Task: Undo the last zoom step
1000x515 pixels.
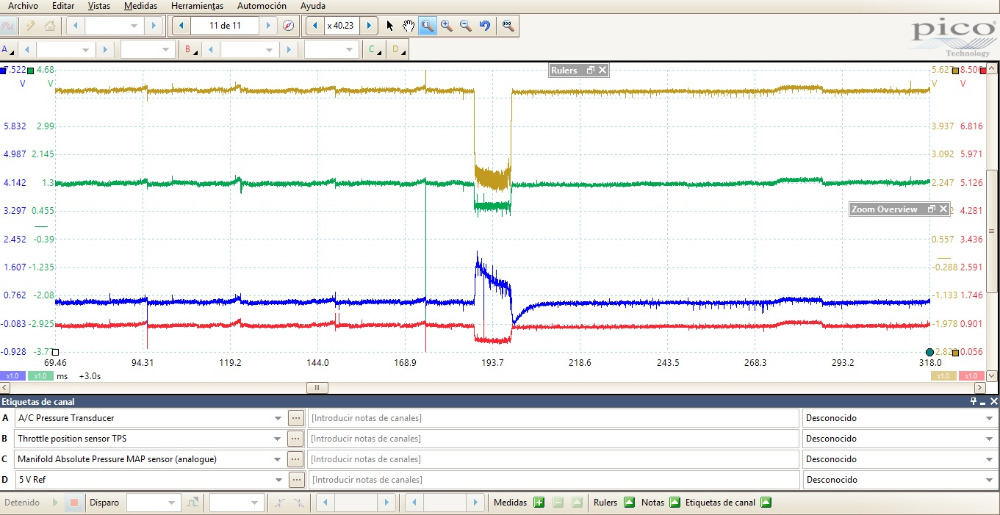Action: (485, 25)
